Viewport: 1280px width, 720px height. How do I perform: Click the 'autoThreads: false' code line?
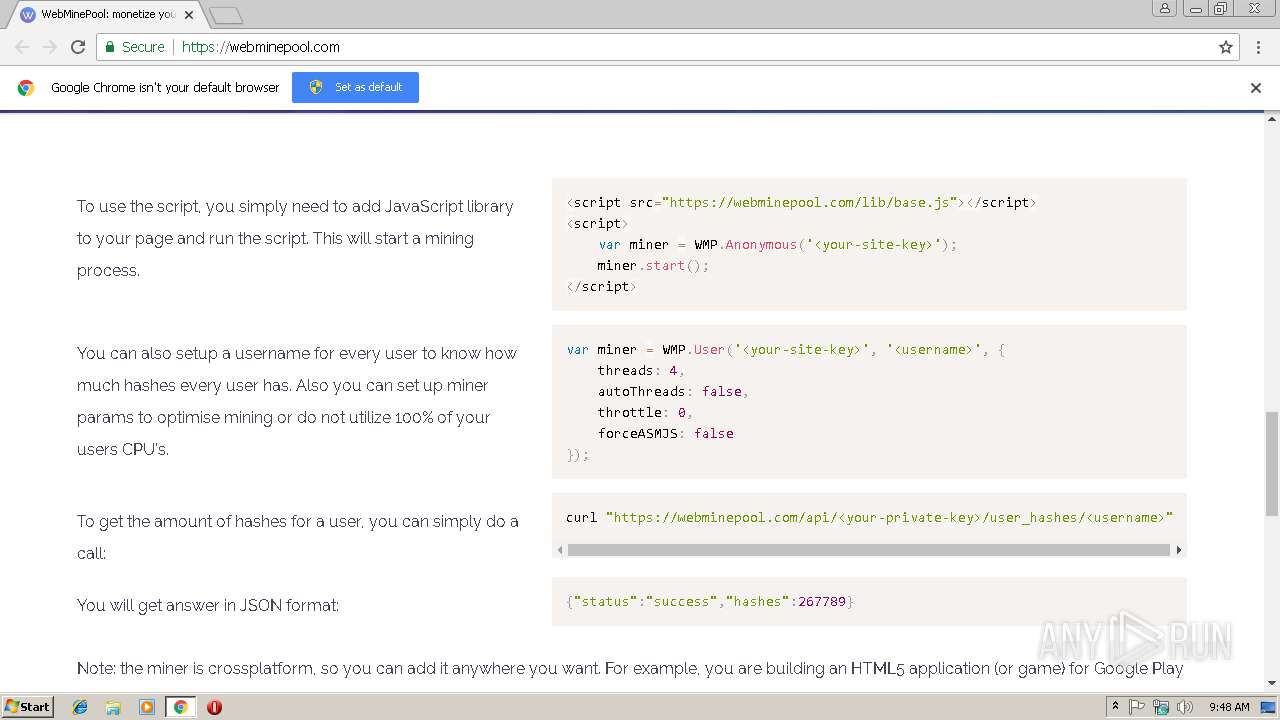pos(673,391)
